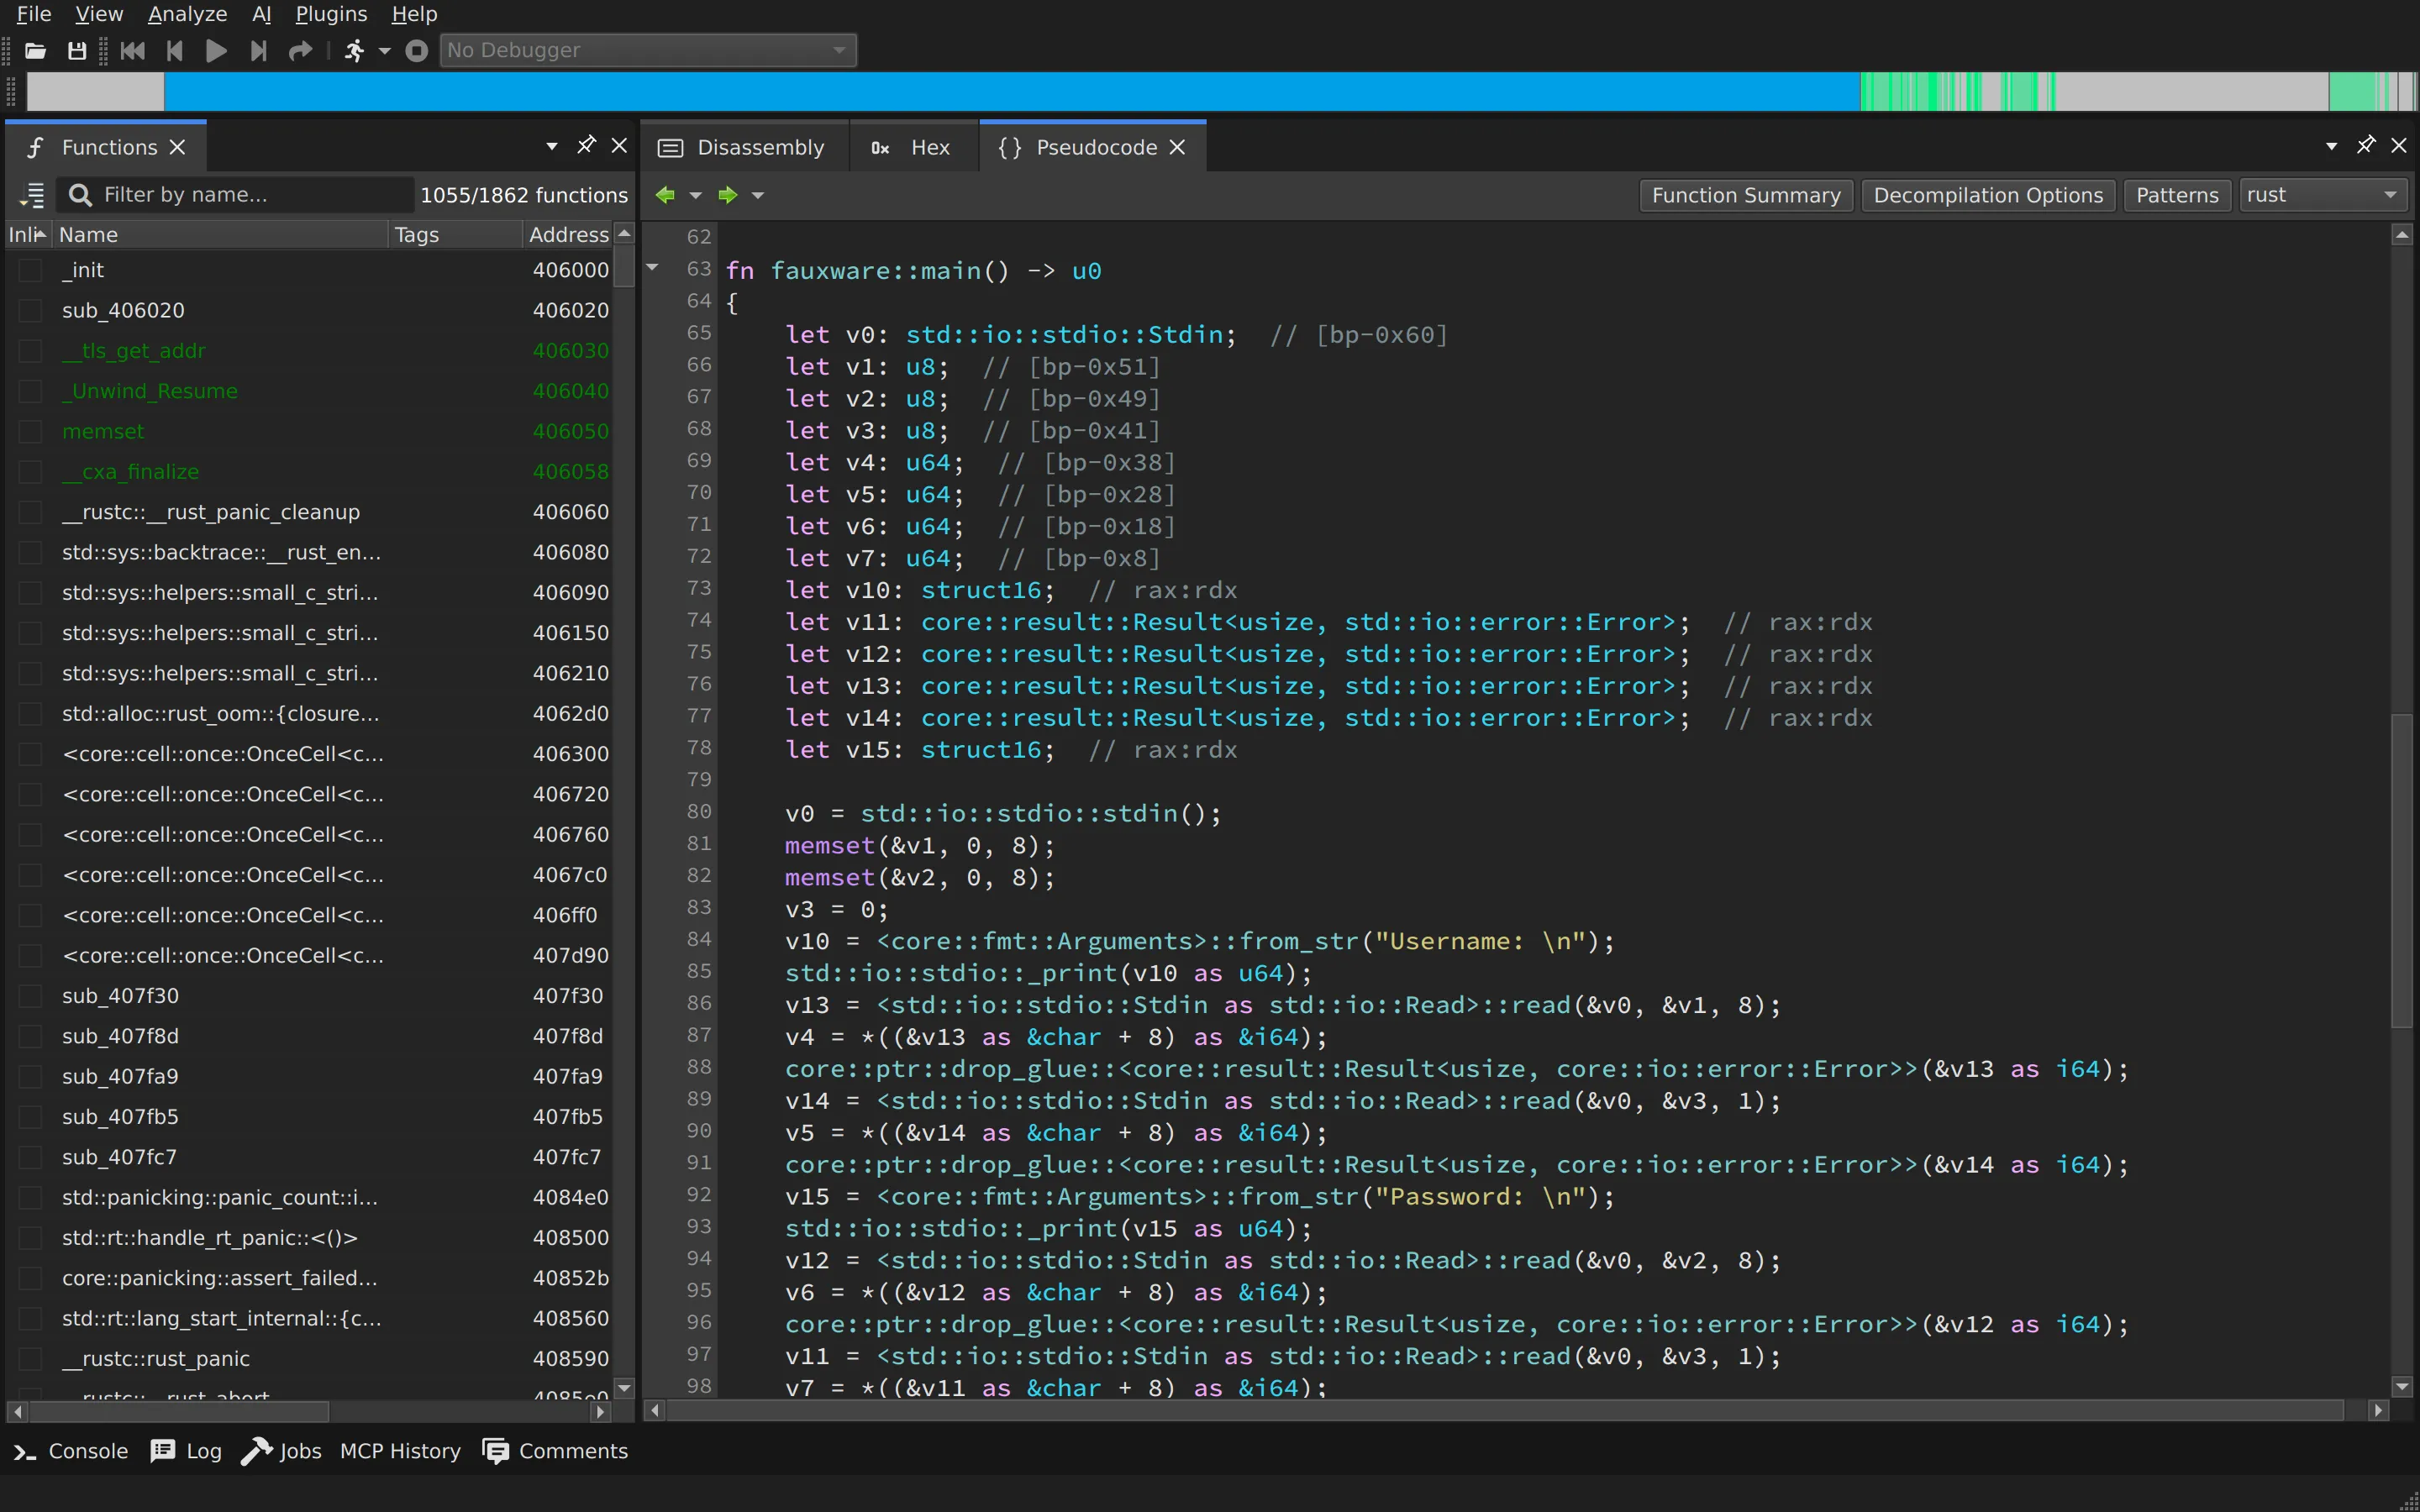The height and width of the screenshot is (1512, 2420).
Task: Click the play/continue debugger icon
Action: [215, 50]
